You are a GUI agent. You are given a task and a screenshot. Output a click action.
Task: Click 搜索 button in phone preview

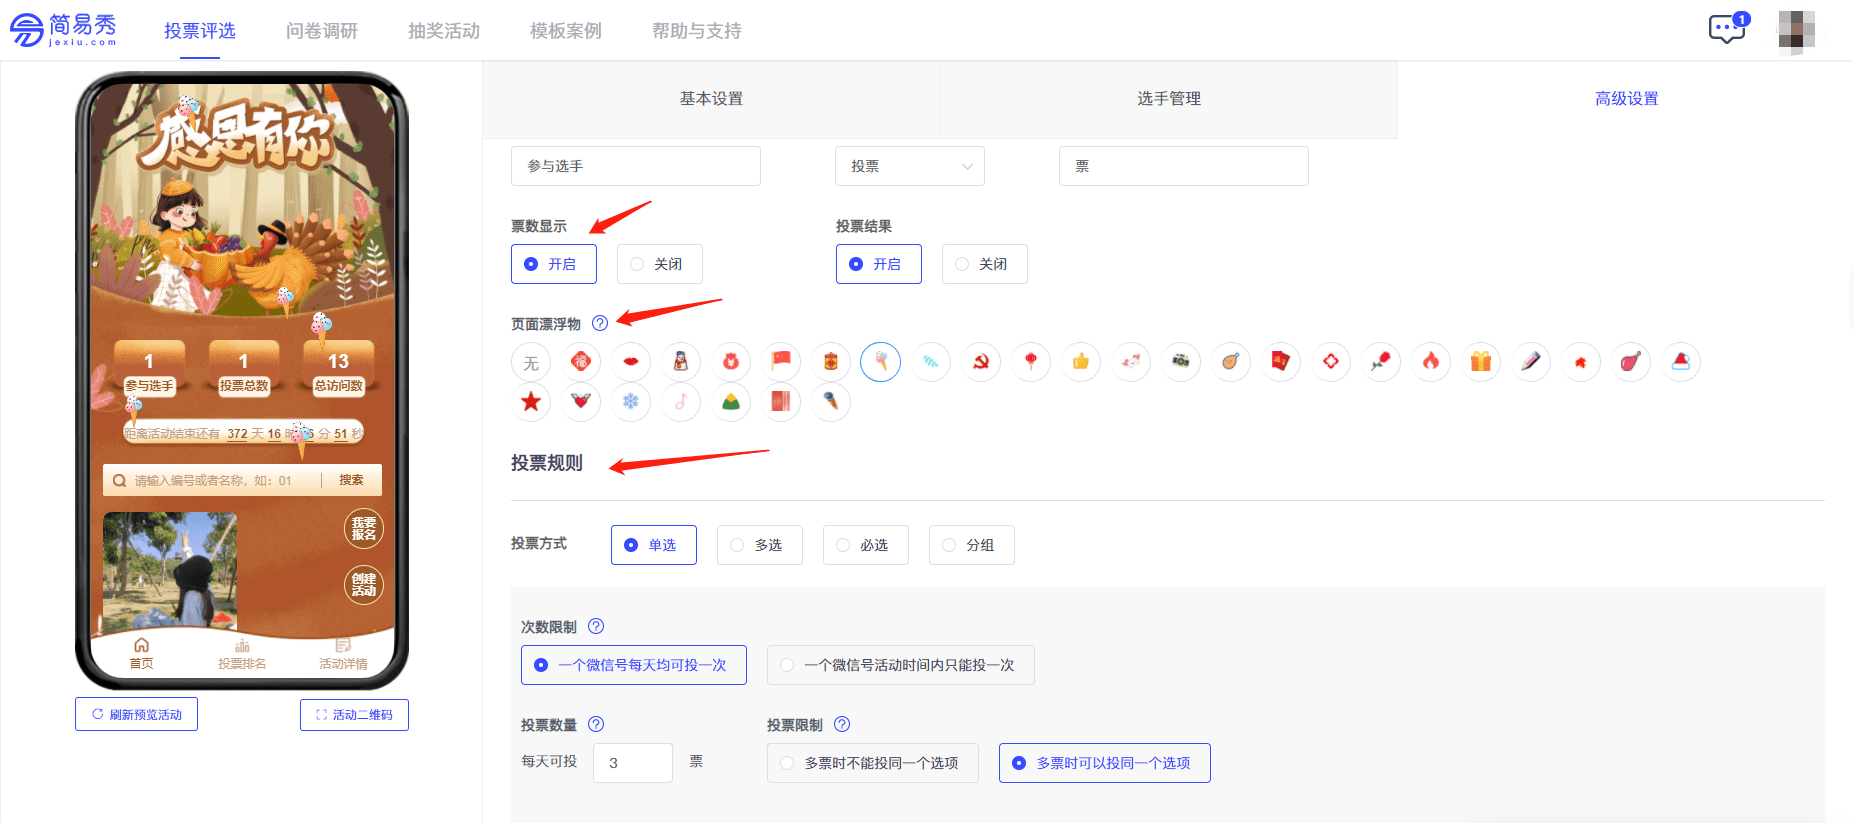[351, 480]
